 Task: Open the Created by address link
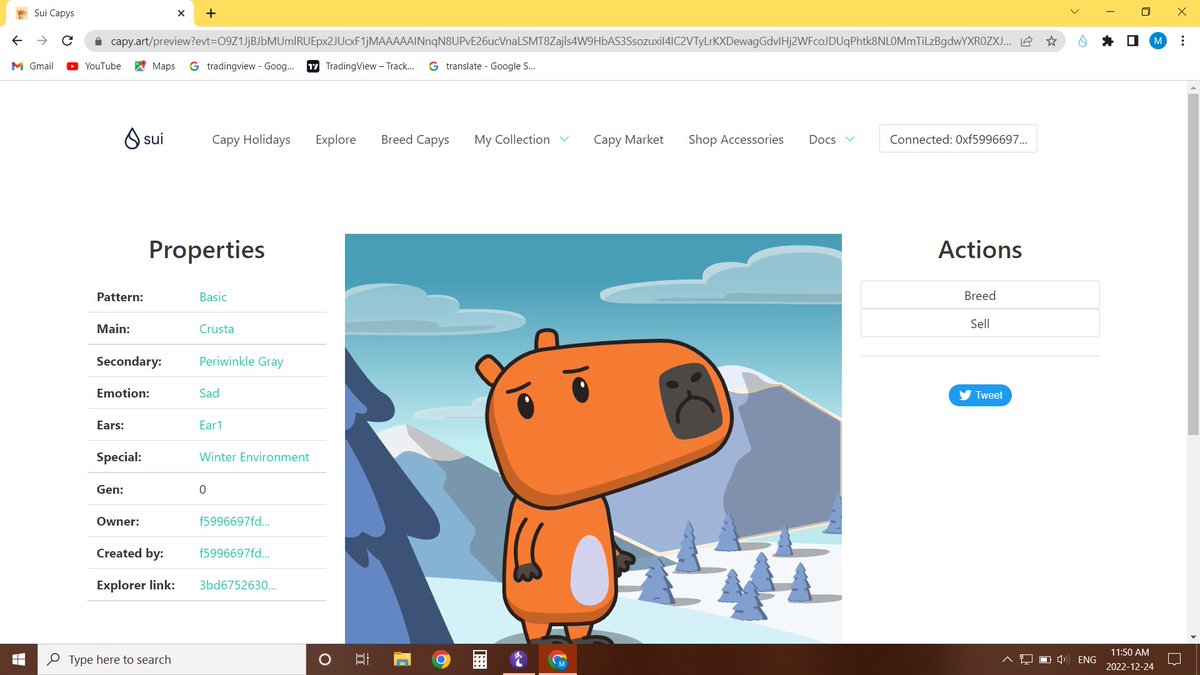click(x=235, y=553)
